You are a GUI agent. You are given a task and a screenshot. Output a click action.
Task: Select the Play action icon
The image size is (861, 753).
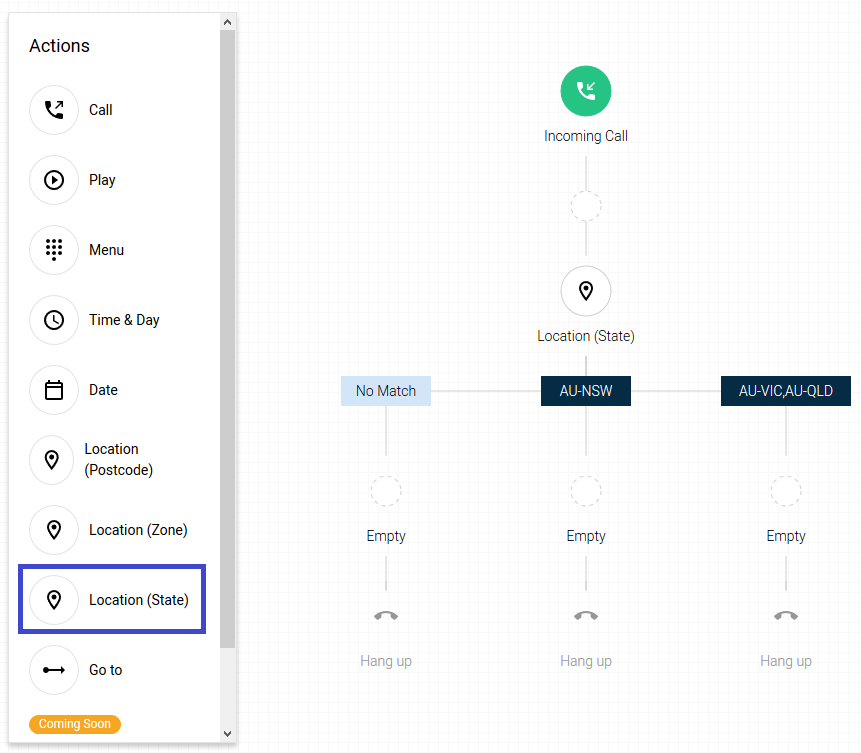54,180
